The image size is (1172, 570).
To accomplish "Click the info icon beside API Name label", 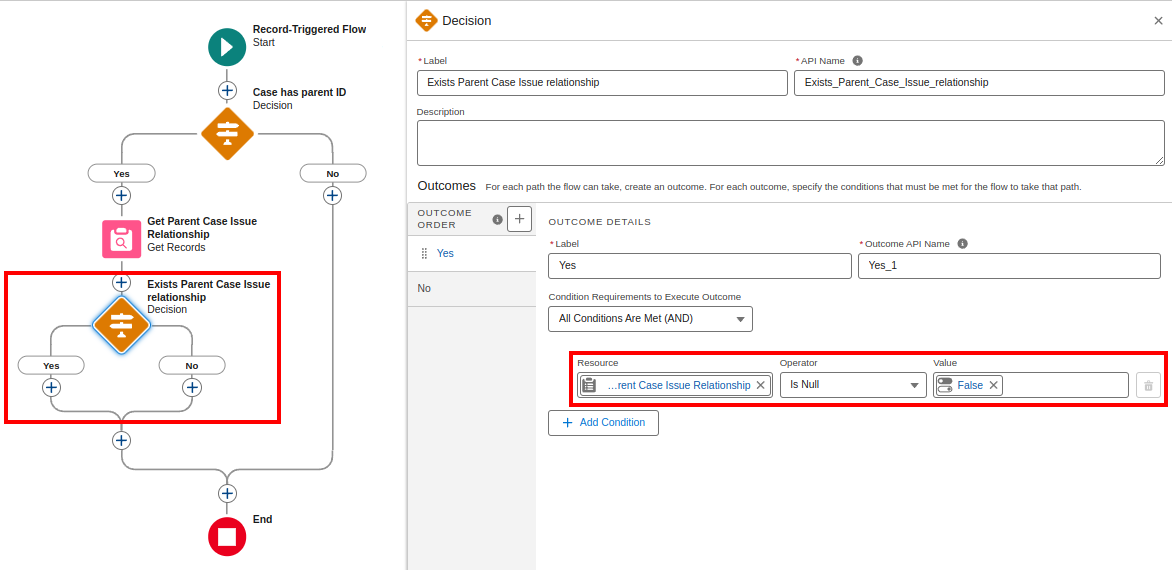I will [x=857, y=61].
